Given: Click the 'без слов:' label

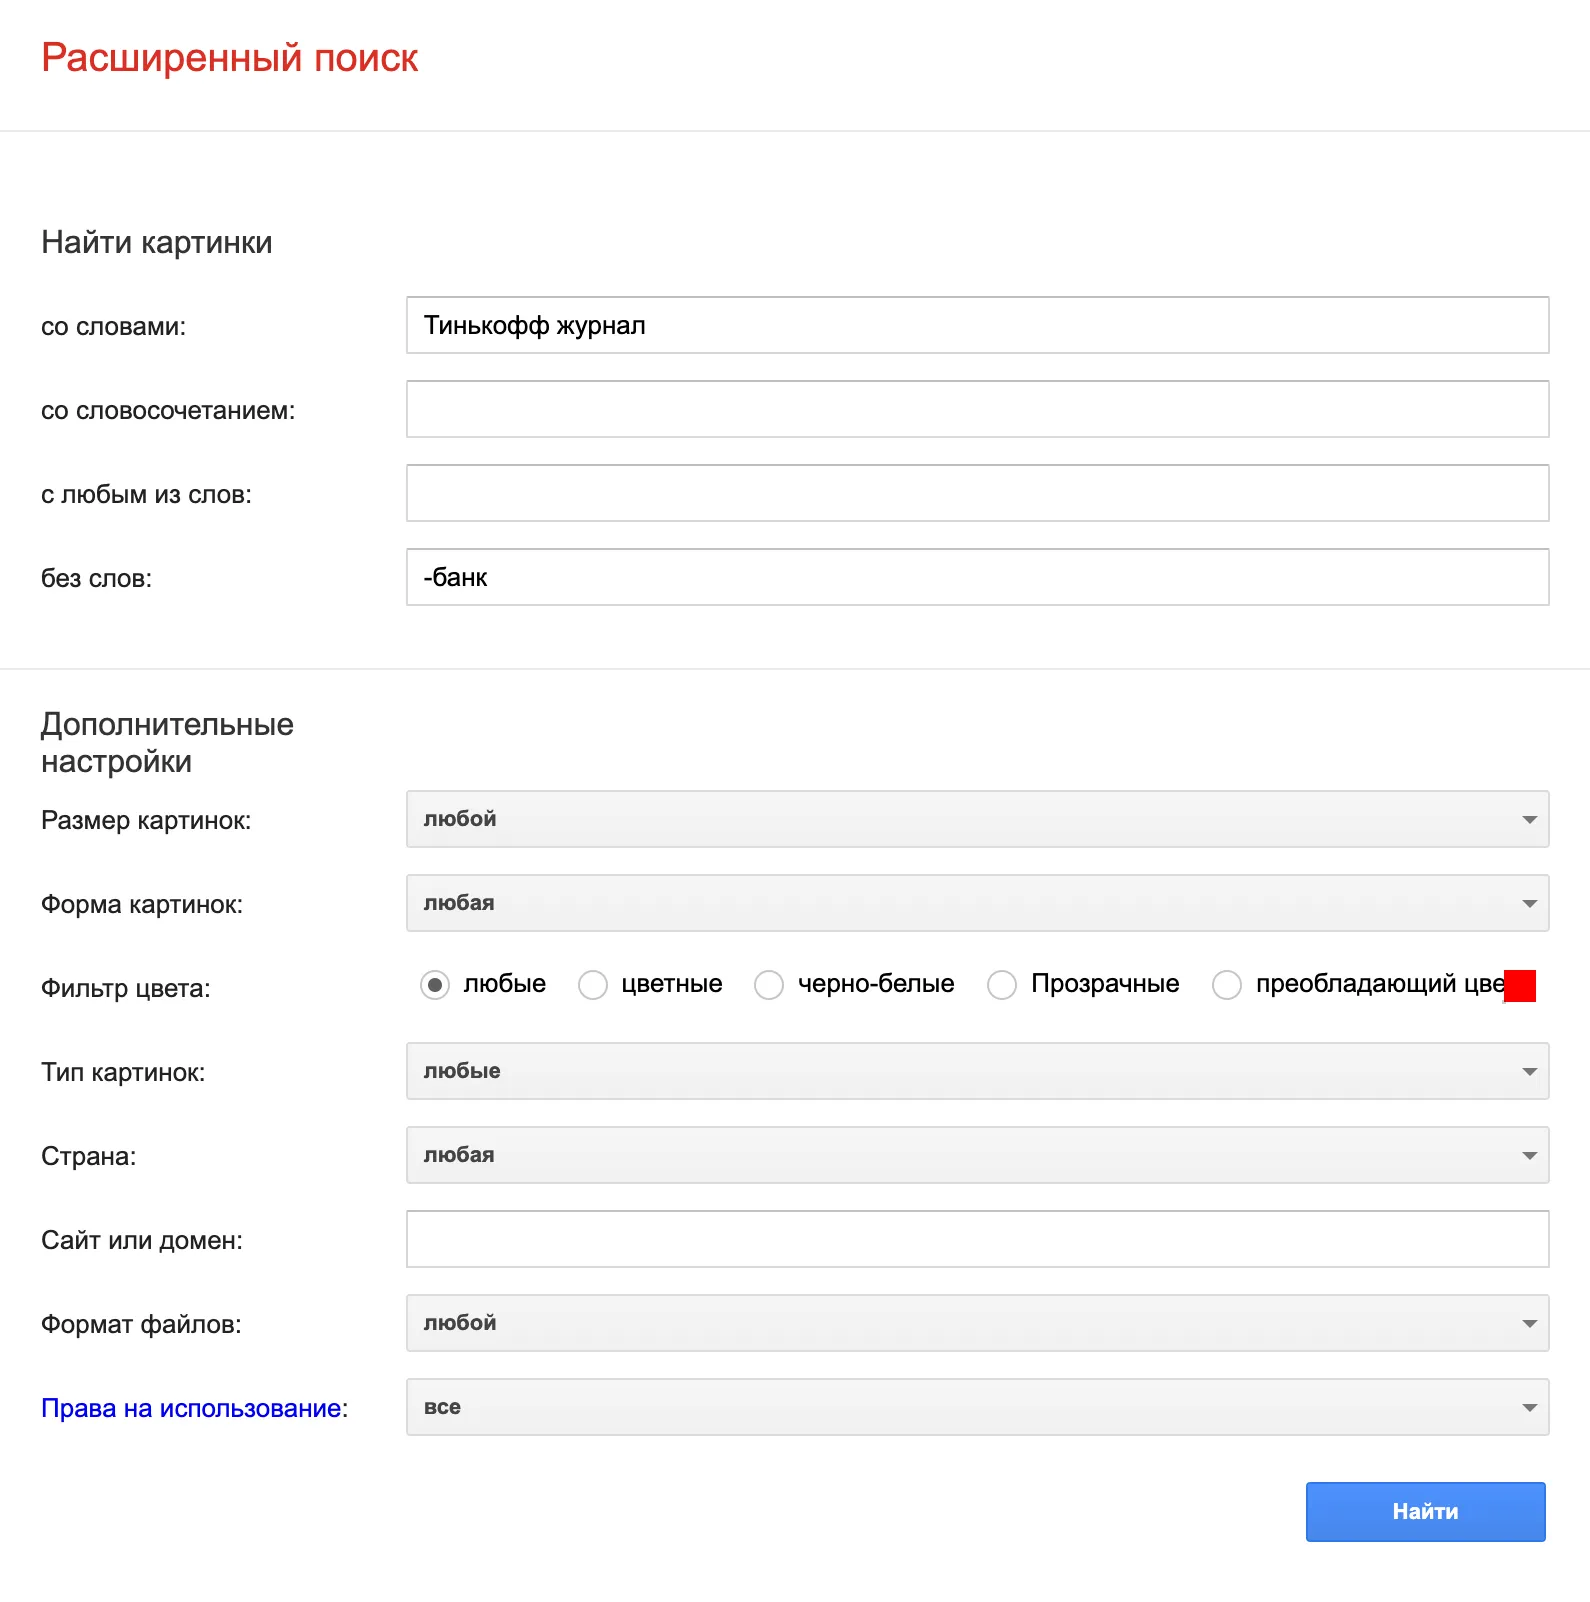Looking at the screenshot, I should point(96,578).
